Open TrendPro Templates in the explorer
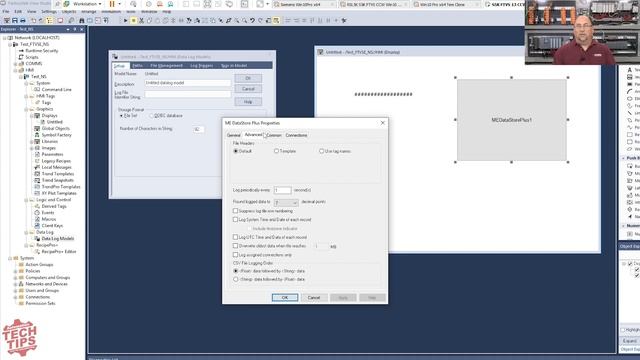 [61, 187]
